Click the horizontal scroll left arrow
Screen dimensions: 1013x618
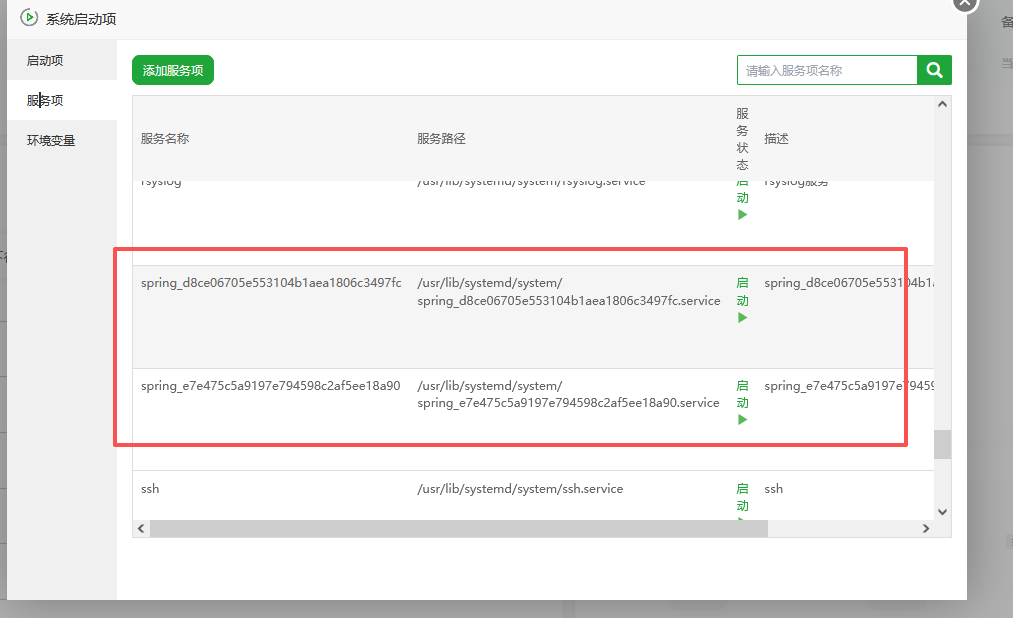tap(141, 528)
